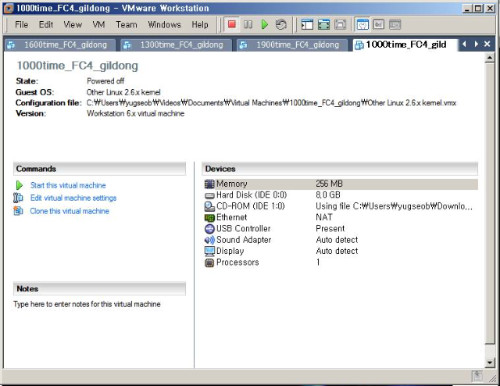The image size is (500, 386).
Task: Select the Ethernet device icon
Action: [209, 218]
